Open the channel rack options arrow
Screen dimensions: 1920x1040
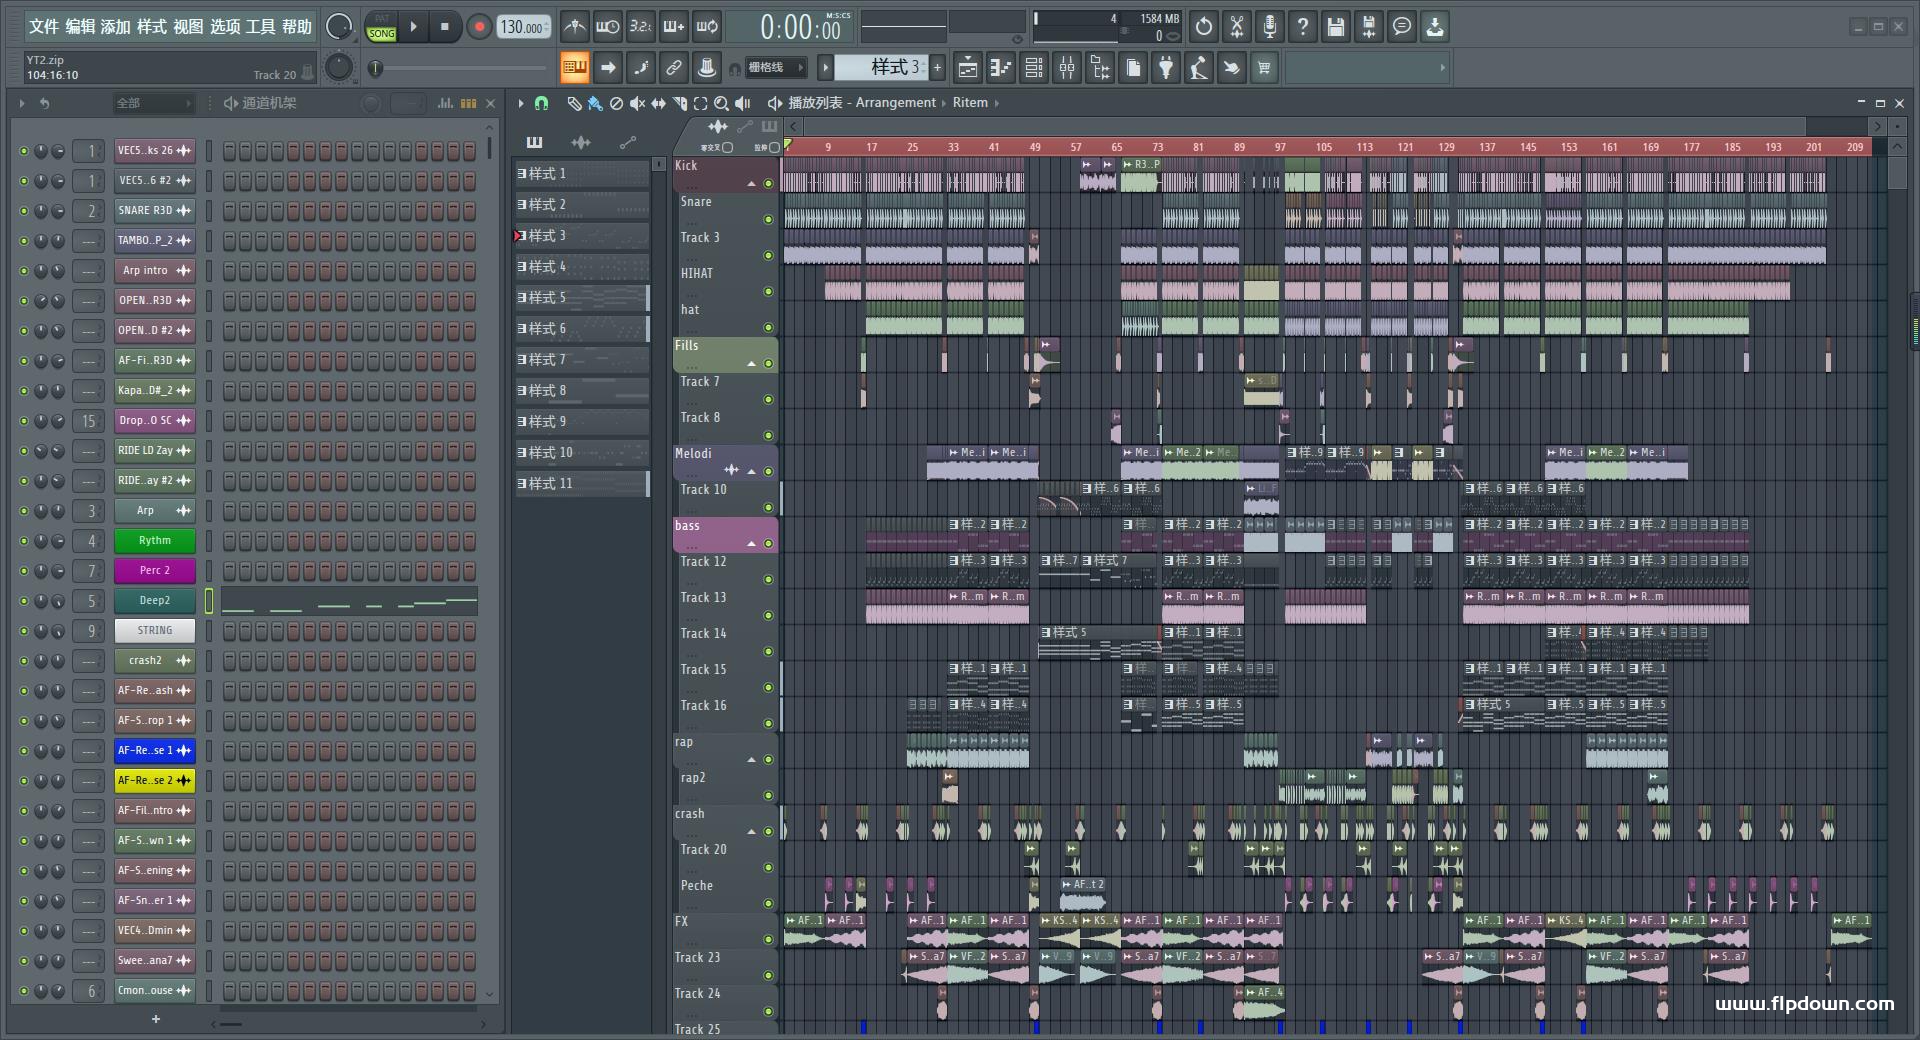point(22,103)
